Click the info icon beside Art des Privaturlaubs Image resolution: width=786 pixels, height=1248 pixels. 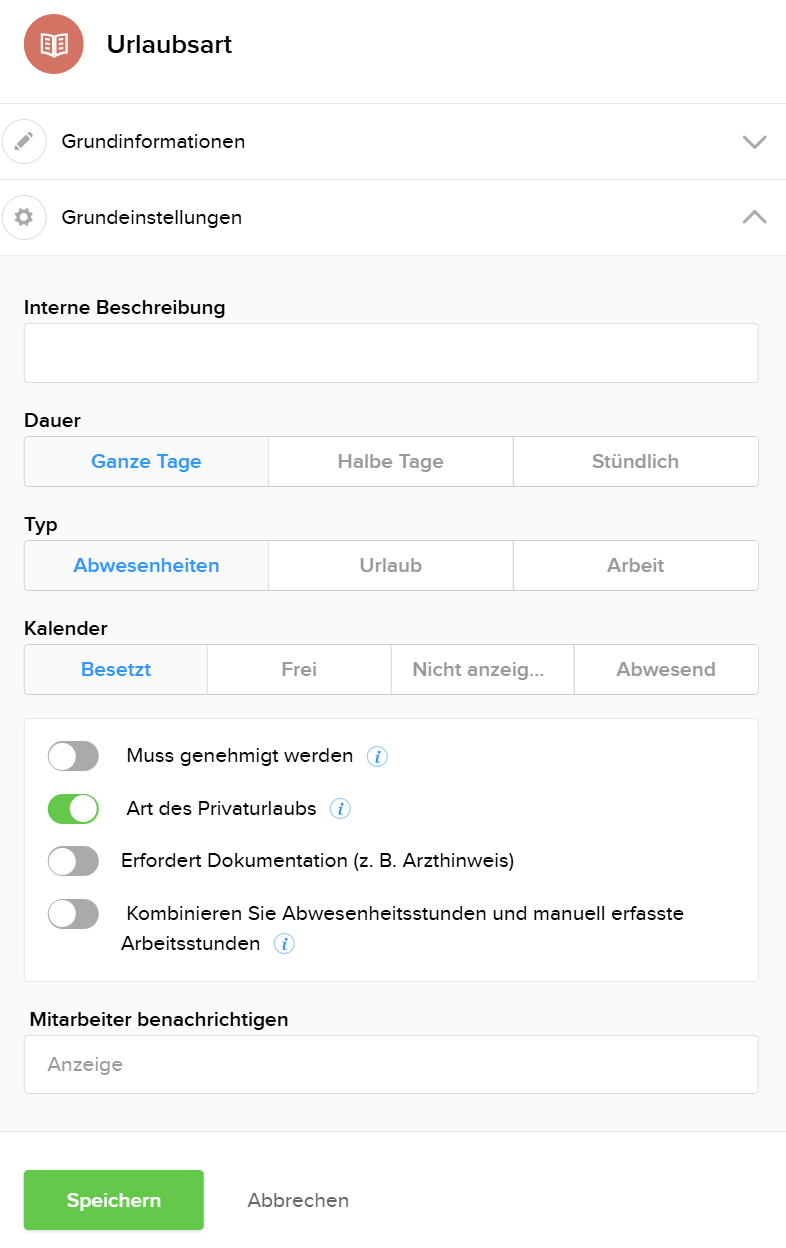coord(340,808)
